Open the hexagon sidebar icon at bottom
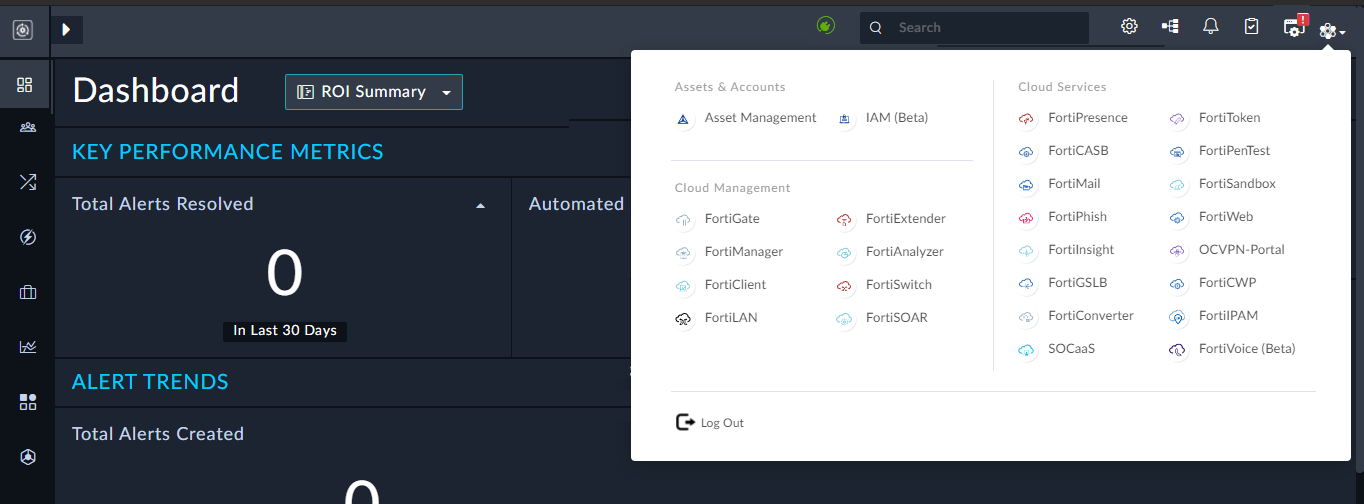Image resolution: width=1364 pixels, height=504 pixels. [27, 457]
